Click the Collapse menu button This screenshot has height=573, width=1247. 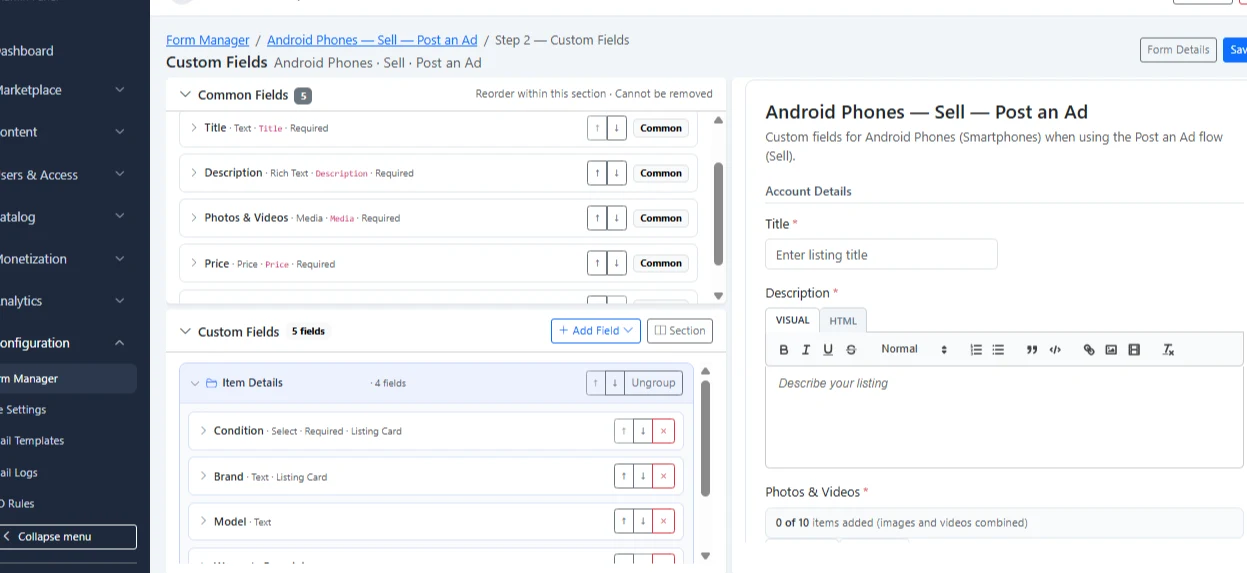click(67, 537)
